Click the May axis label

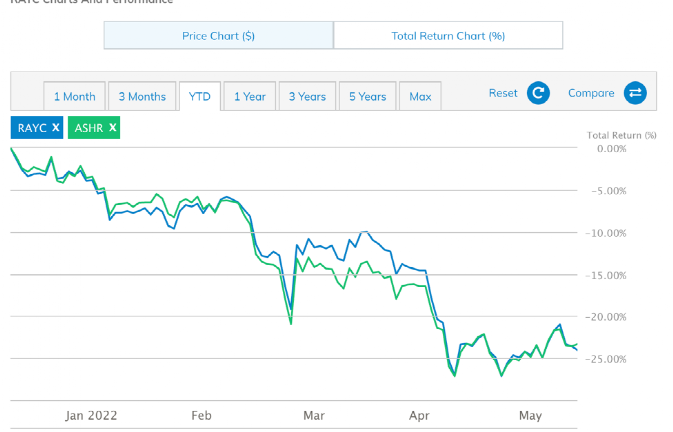(x=531, y=416)
